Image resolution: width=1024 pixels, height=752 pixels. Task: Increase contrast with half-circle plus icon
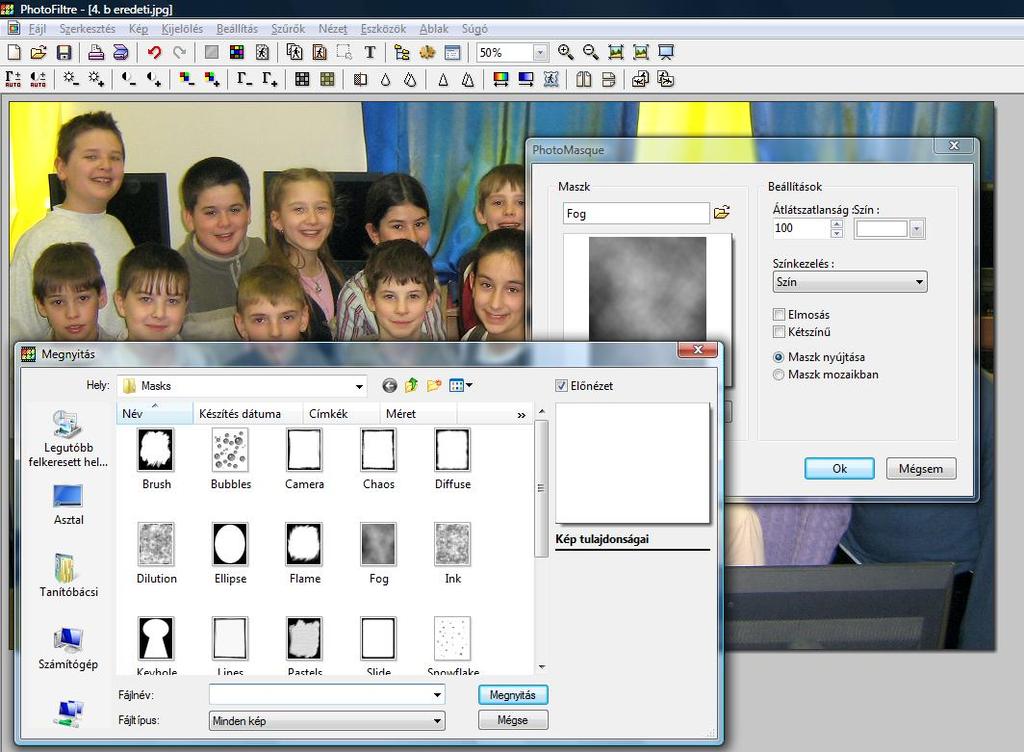coord(154,80)
